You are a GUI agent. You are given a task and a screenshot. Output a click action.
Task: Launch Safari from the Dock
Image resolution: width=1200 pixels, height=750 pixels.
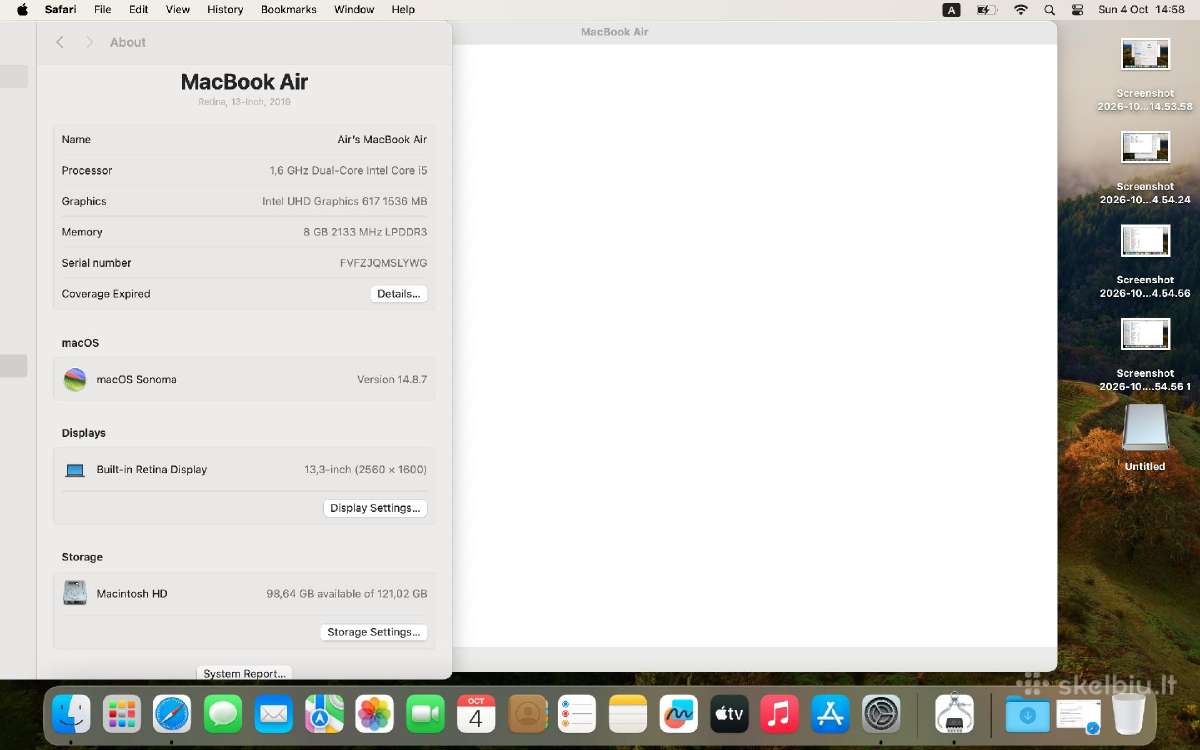pyautogui.click(x=172, y=714)
